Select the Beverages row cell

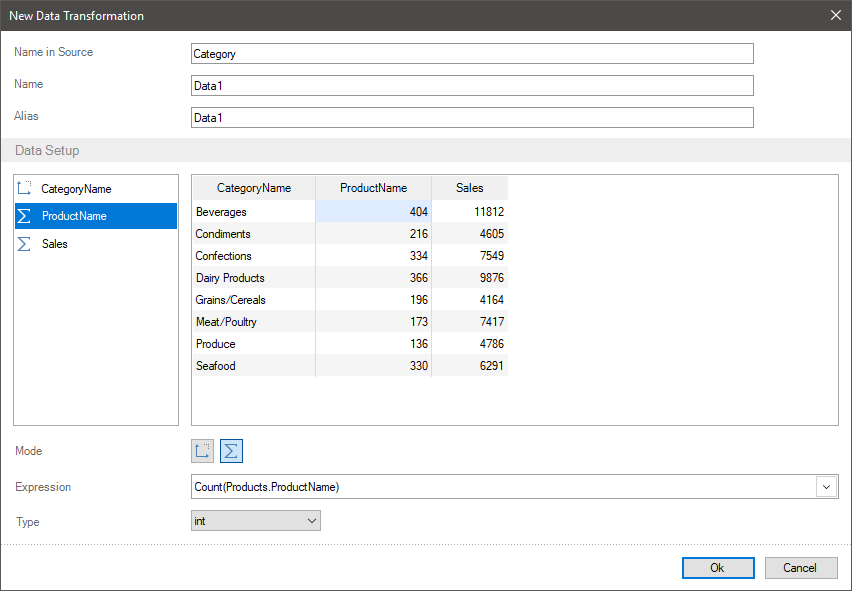pos(253,212)
